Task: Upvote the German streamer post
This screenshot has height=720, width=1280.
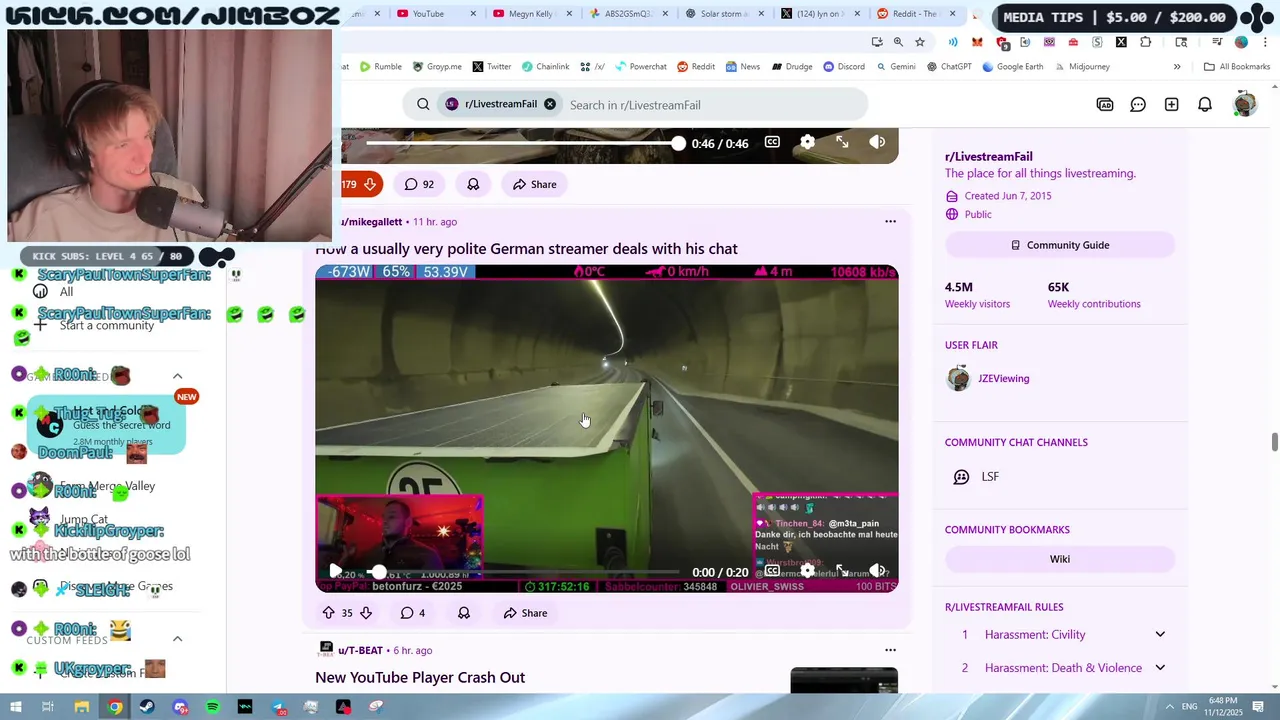Action: 328,613
